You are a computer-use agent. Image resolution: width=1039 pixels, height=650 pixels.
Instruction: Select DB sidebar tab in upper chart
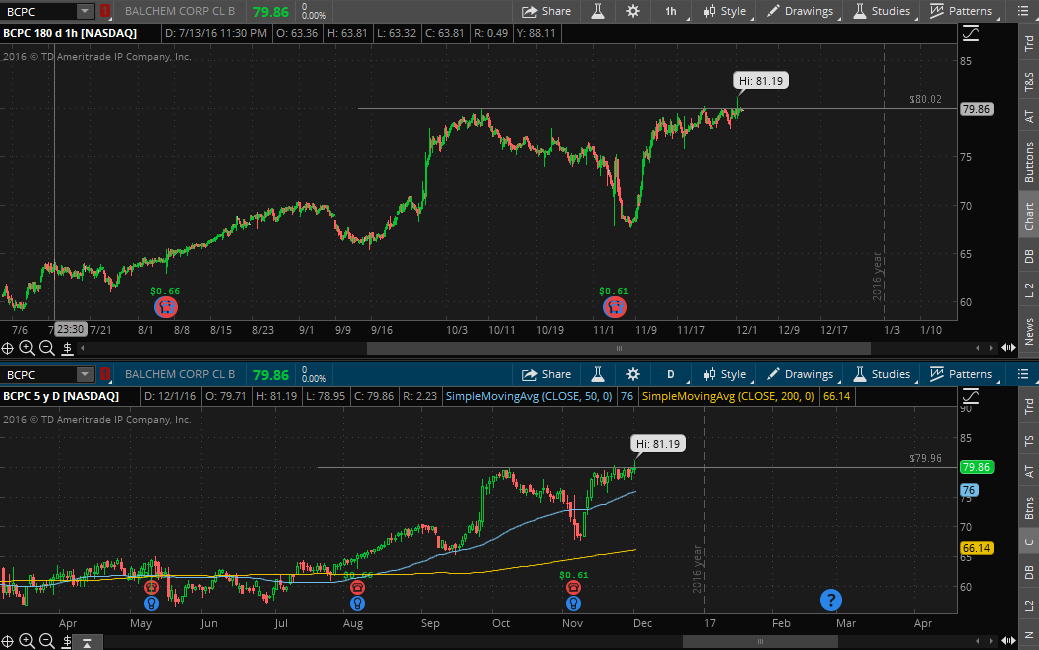[x=1028, y=256]
